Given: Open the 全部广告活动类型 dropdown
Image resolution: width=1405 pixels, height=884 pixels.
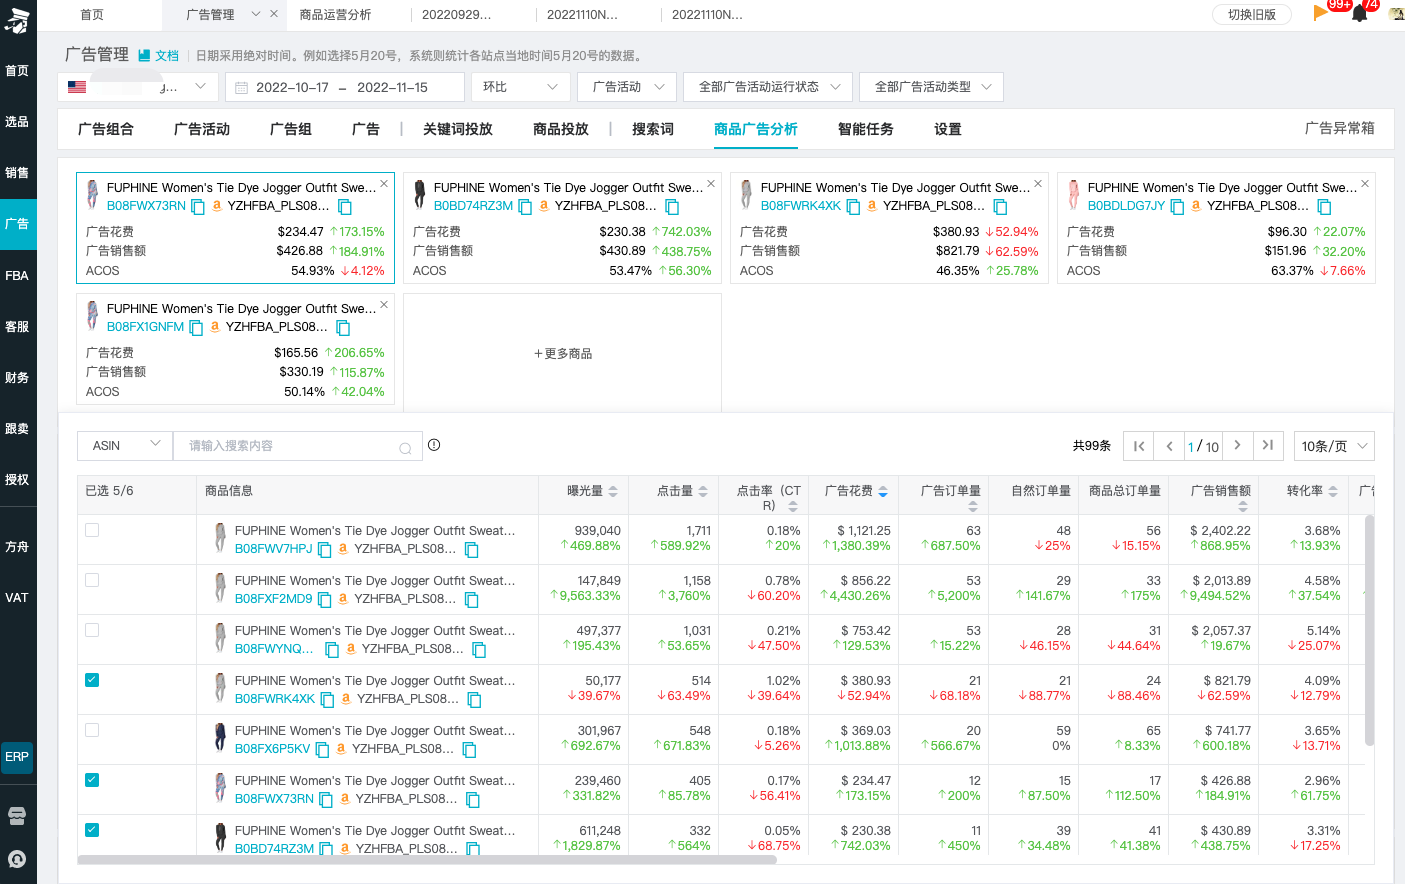Looking at the screenshot, I should 931,87.
